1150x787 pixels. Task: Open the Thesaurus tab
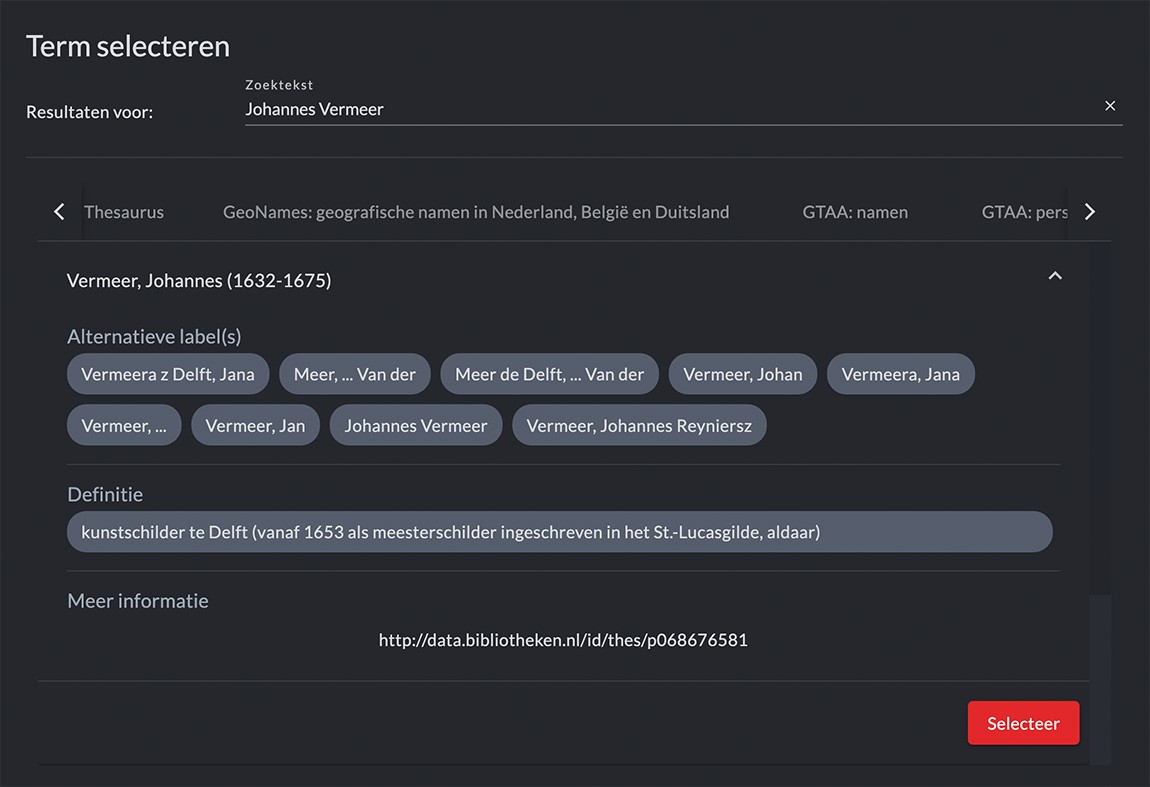[x=124, y=212]
